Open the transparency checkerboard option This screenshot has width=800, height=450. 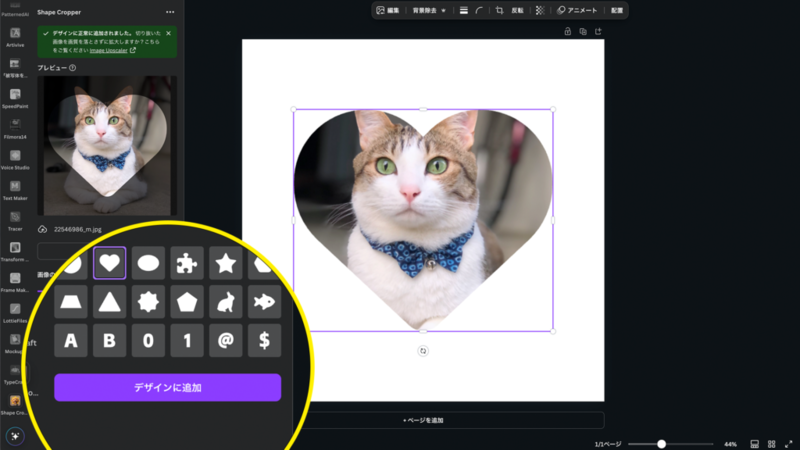coord(540,10)
